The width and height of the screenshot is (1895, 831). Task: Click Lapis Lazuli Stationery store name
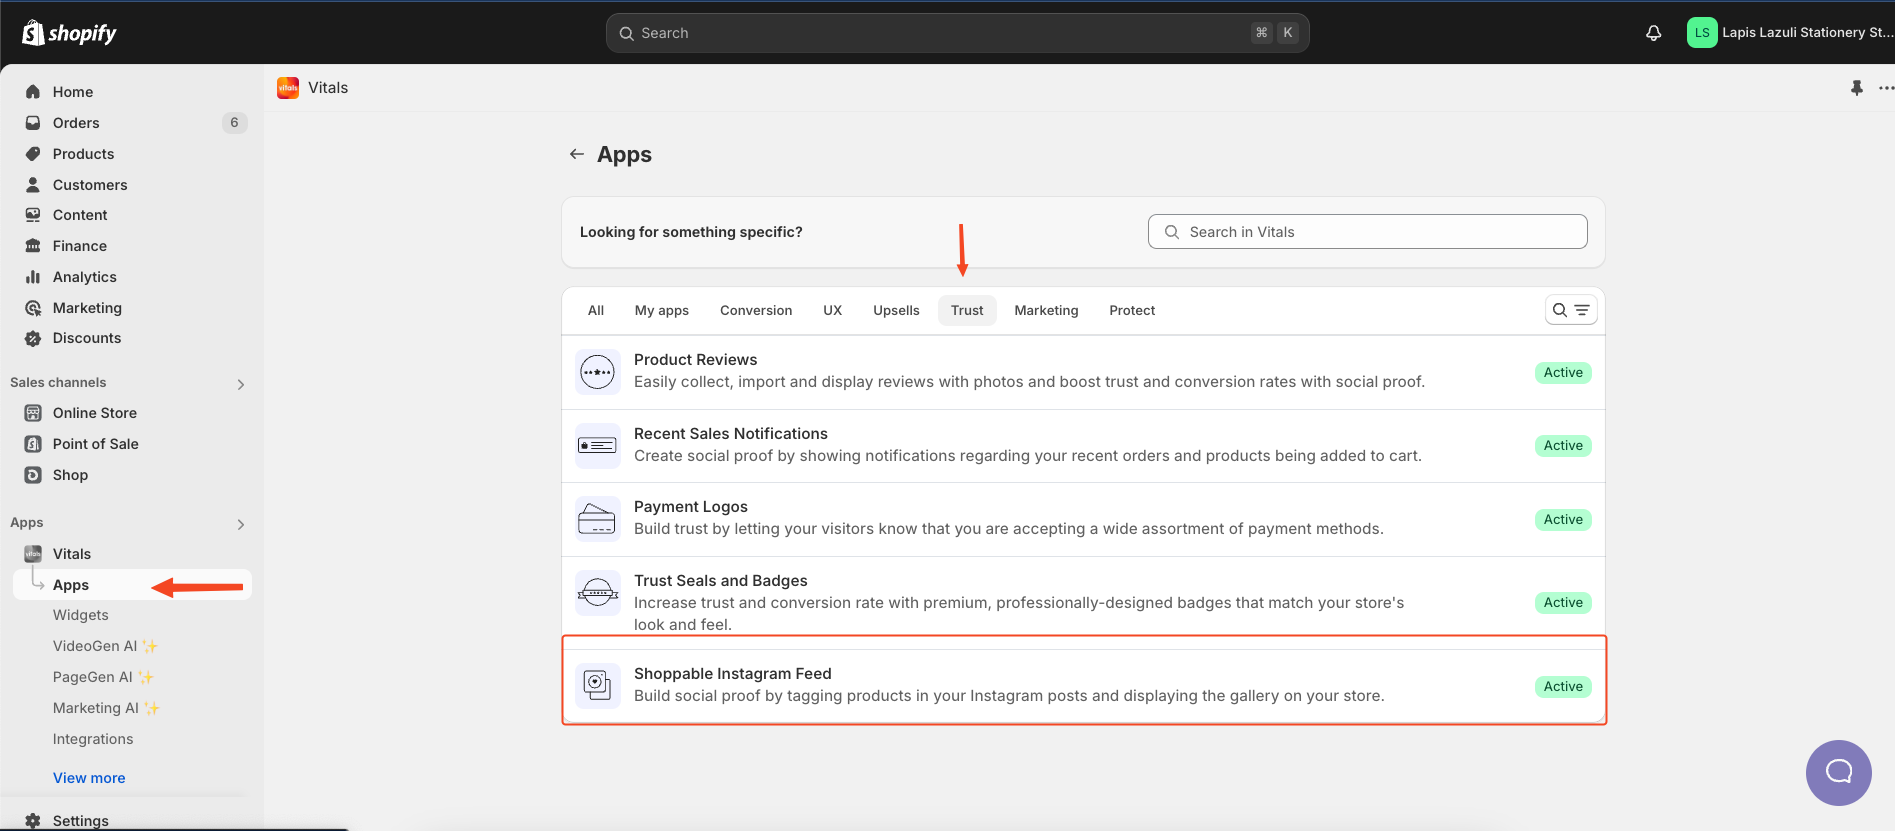pyautogui.click(x=1807, y=33)
